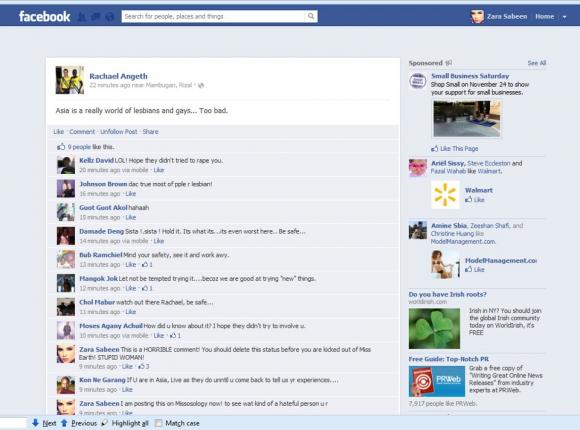Click the Find bar Next arrow
Image resolution: width=580 pixels, height=430 pixels.
coord(35,423)
